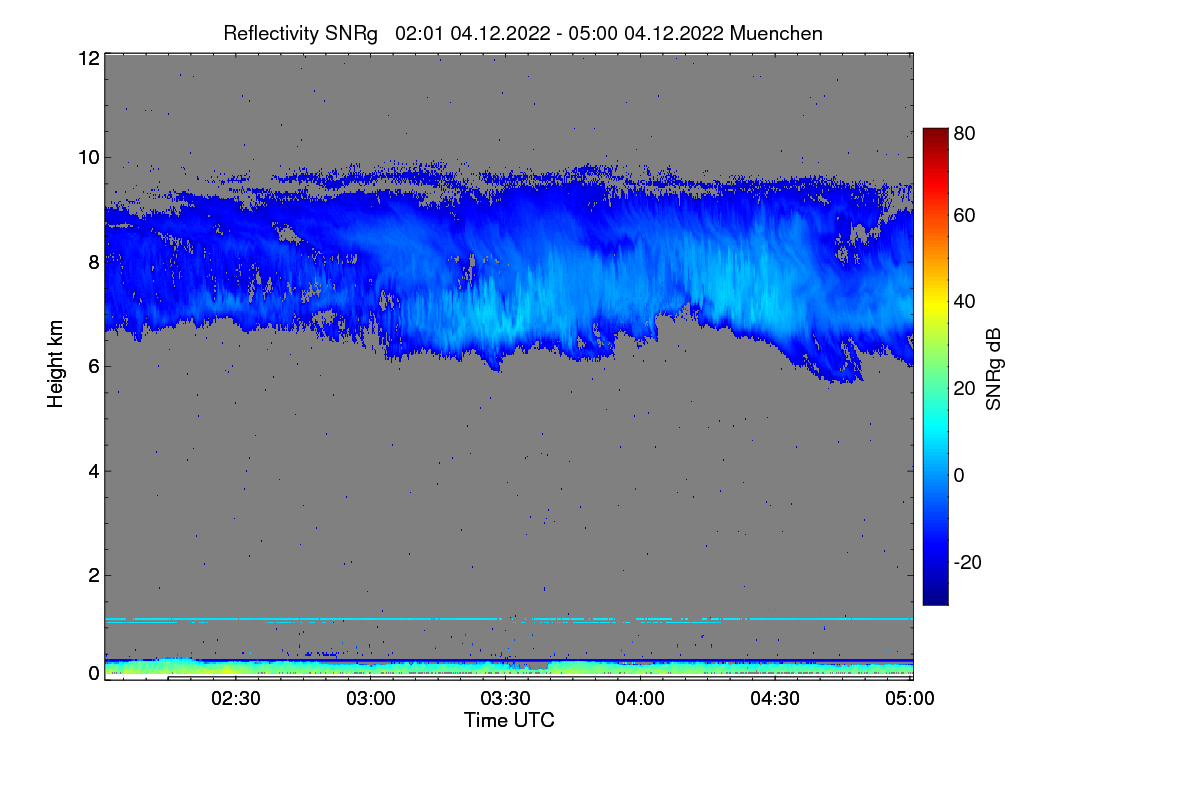Click the cyan horizontal line near 1 km
Screen dimensions: 1200x800
[x=509, y=619]
